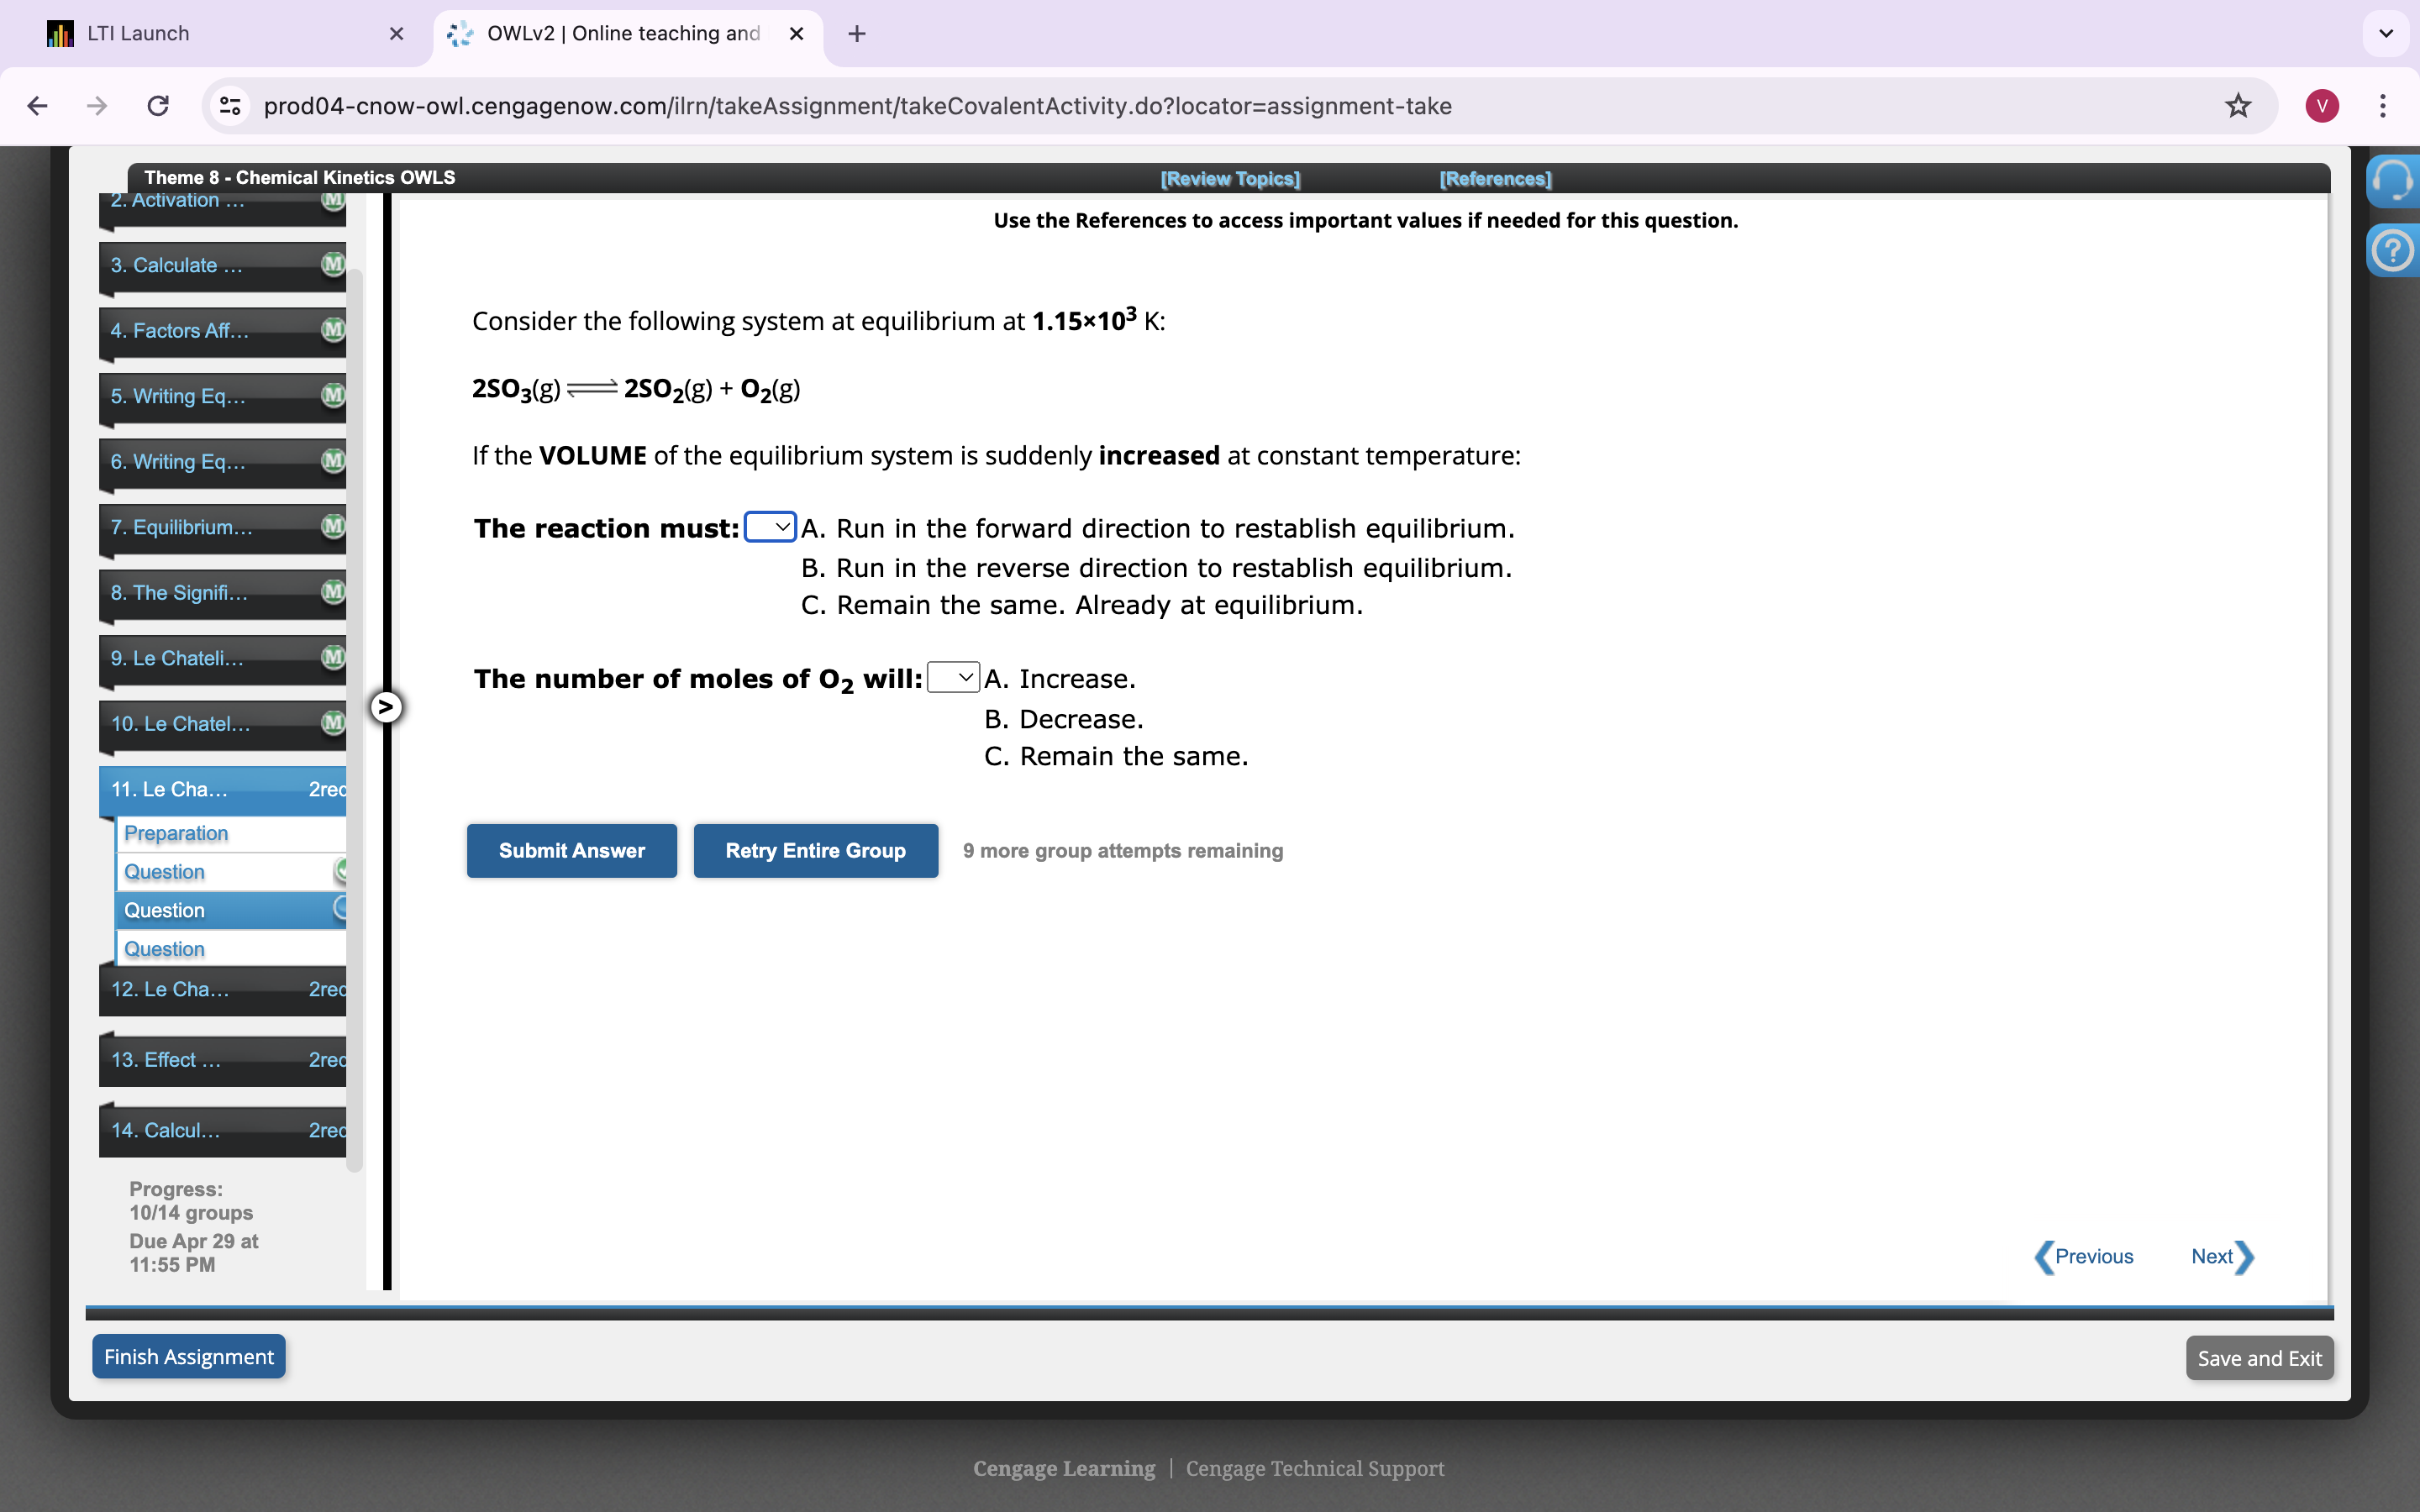Click the Submit Answer button

[571, 850]
